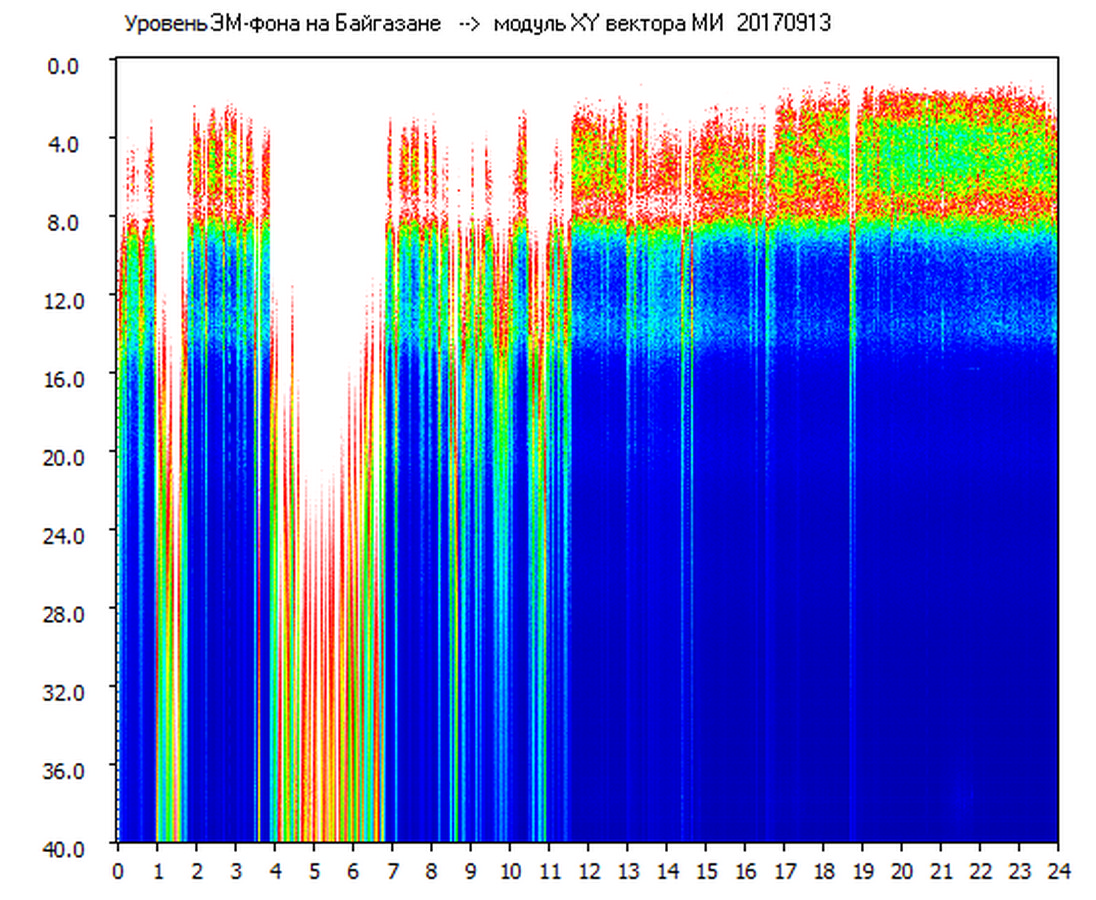The height and width of the screenshot is (900, 1096).
Task: Select hour 0 on the horizontal axis
Action: point(118,870)
